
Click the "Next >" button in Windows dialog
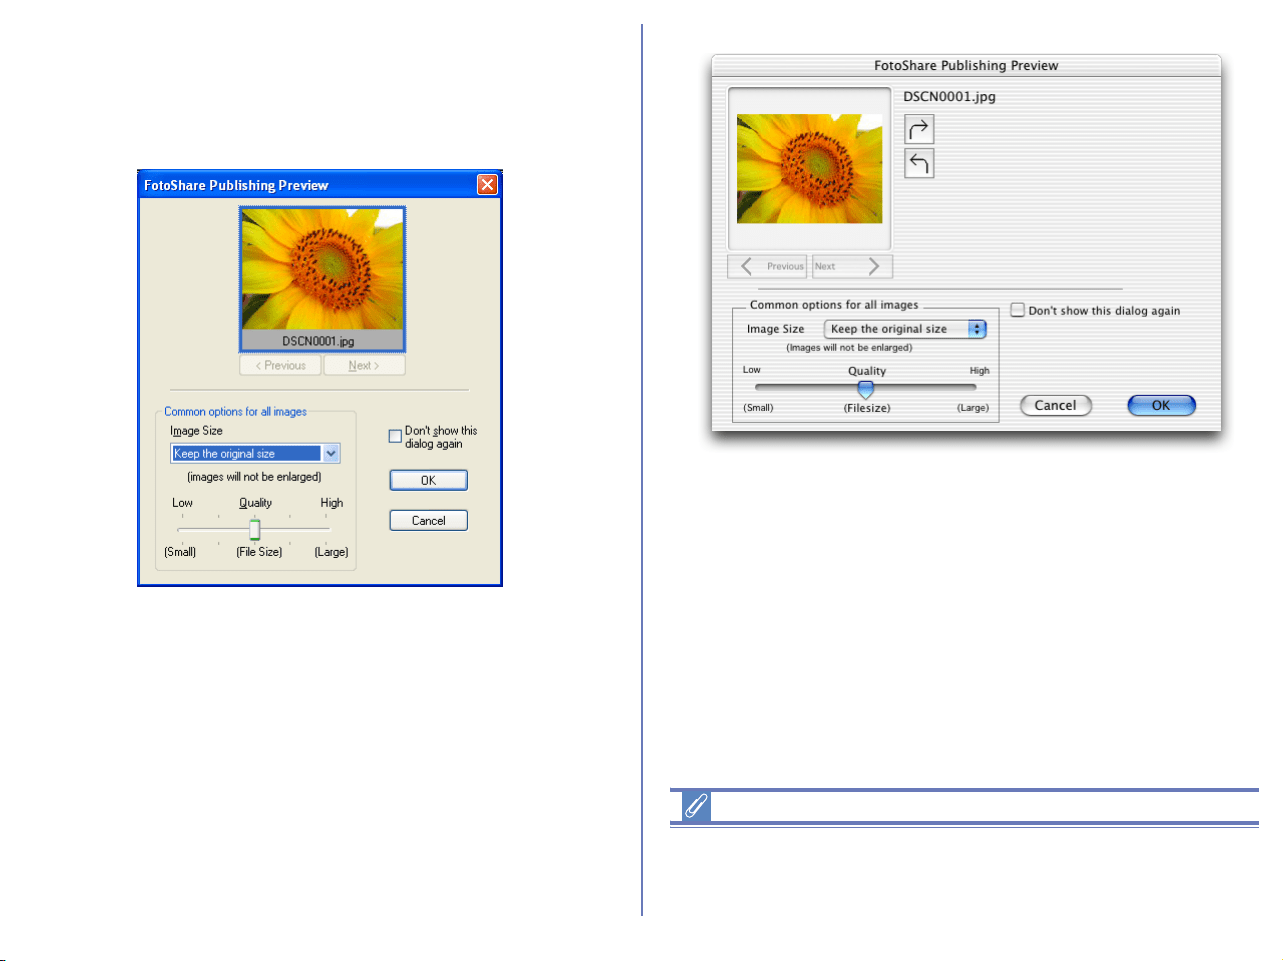364,365
